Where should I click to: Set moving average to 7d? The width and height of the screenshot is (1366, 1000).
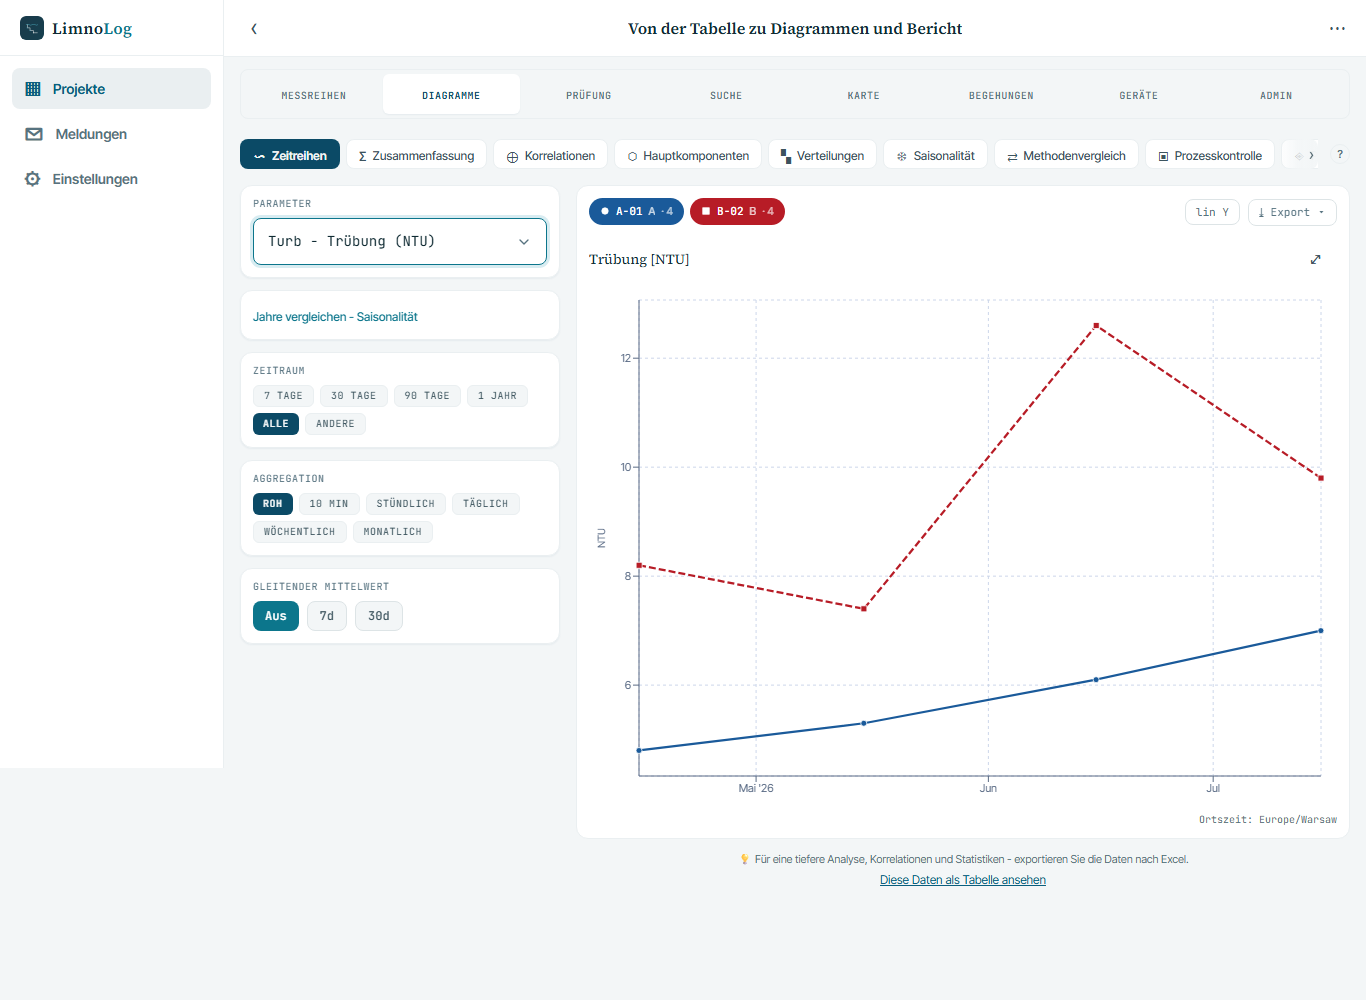(x=327, y=616)
